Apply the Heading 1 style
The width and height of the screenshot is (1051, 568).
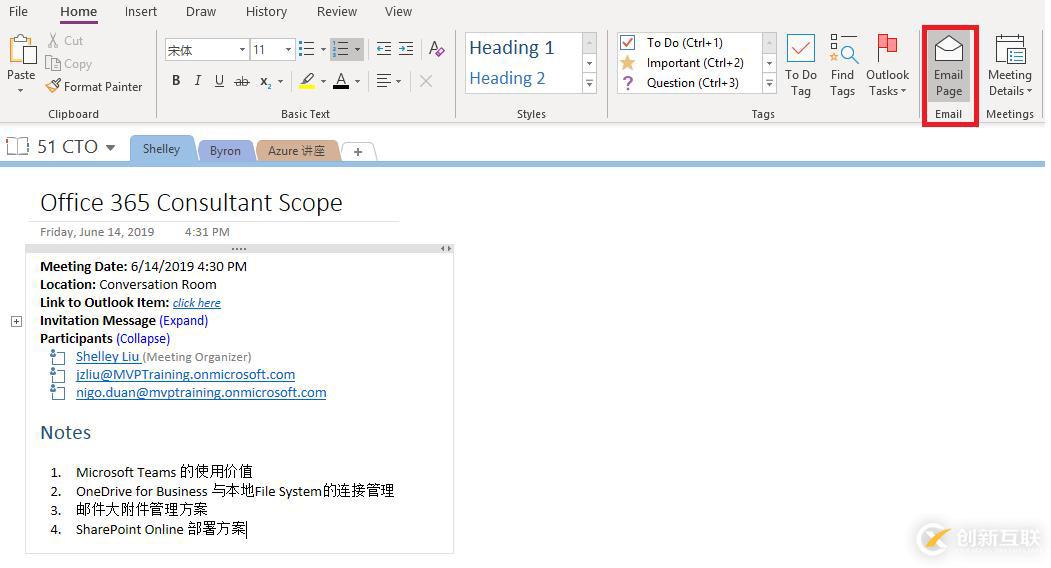coord(512,48)
